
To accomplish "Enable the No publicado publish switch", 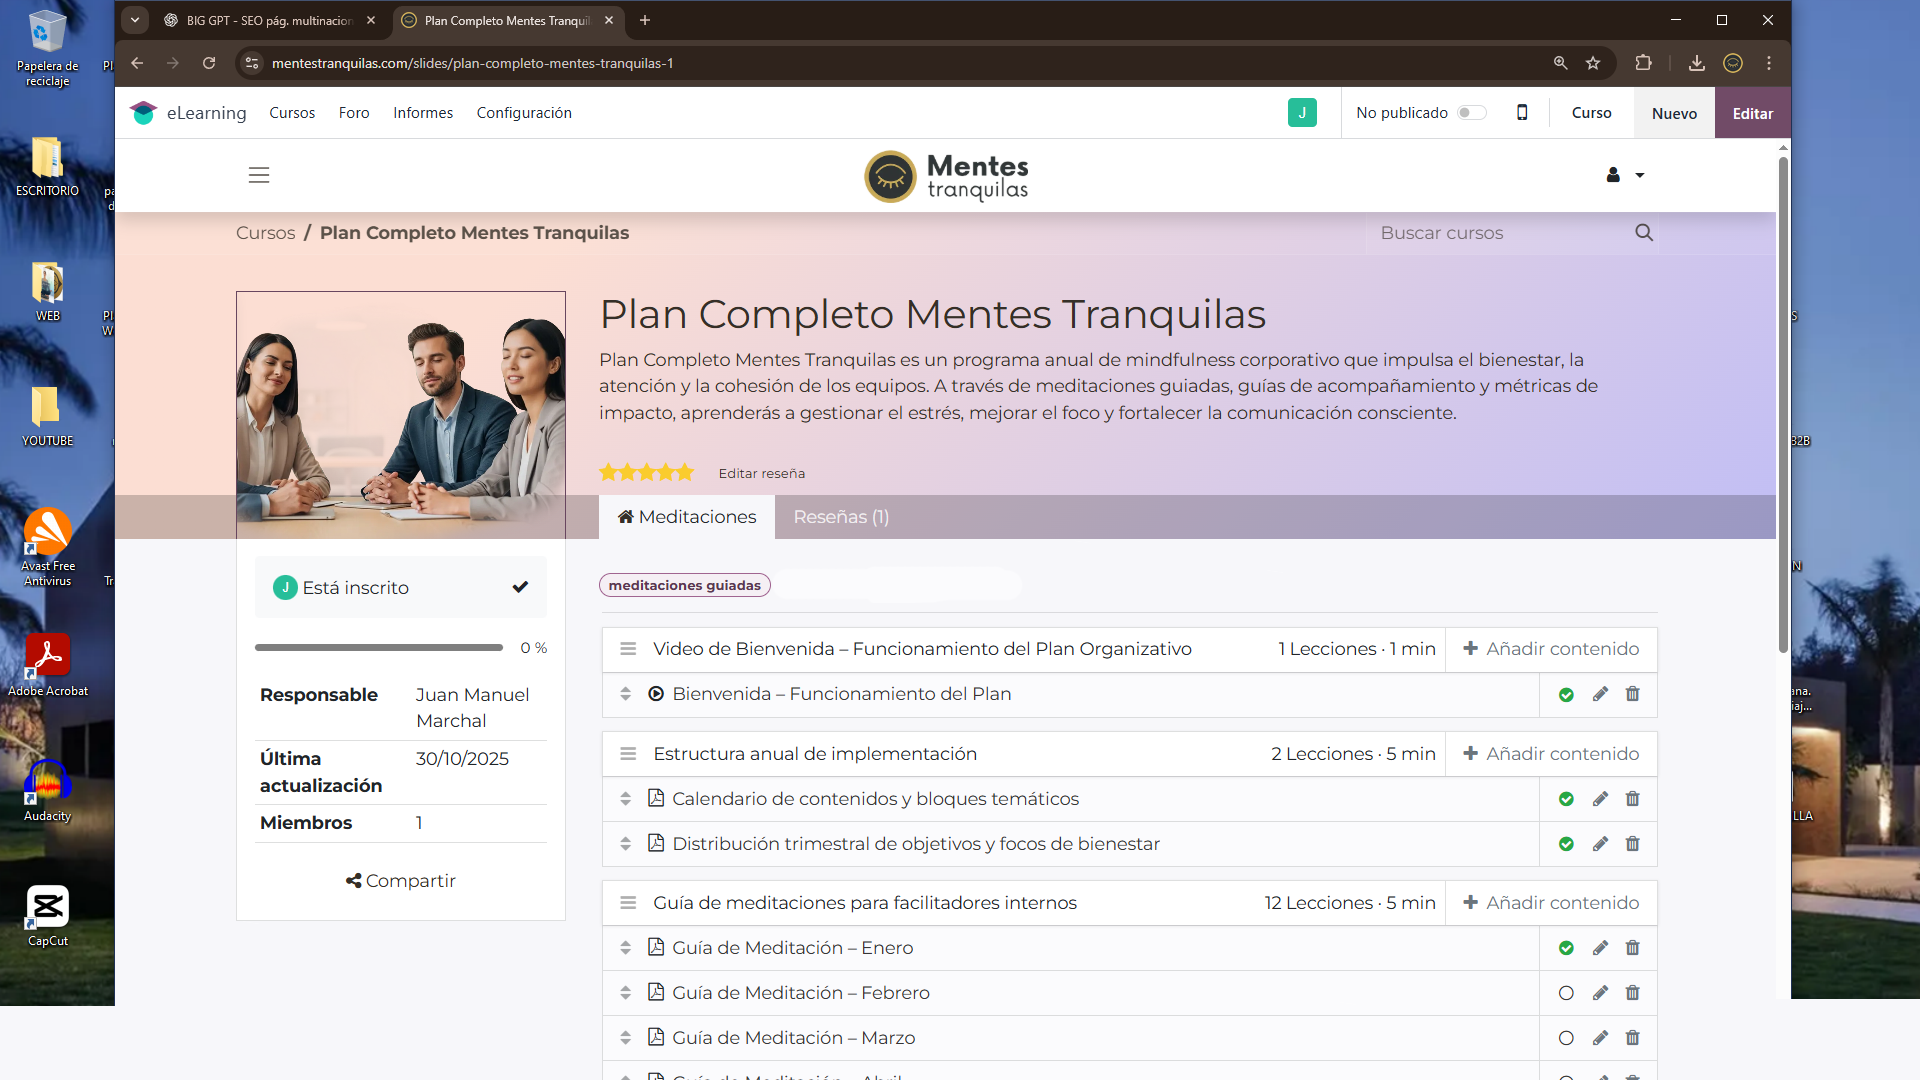I will coord(1471,112).
